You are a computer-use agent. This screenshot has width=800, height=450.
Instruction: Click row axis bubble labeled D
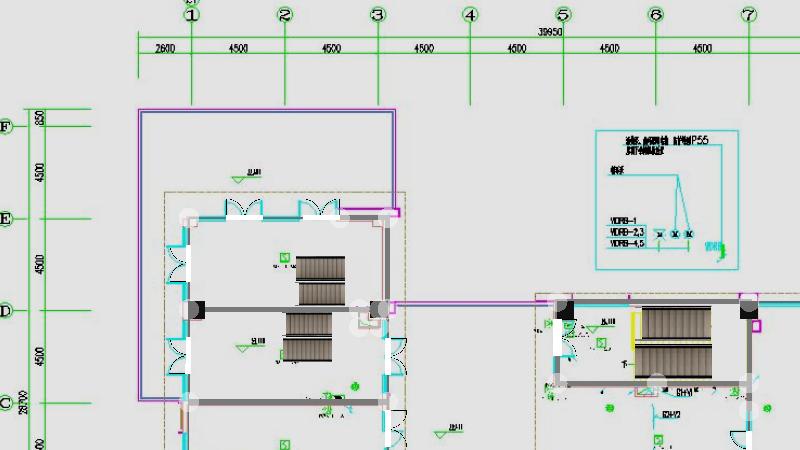point(6,311)
